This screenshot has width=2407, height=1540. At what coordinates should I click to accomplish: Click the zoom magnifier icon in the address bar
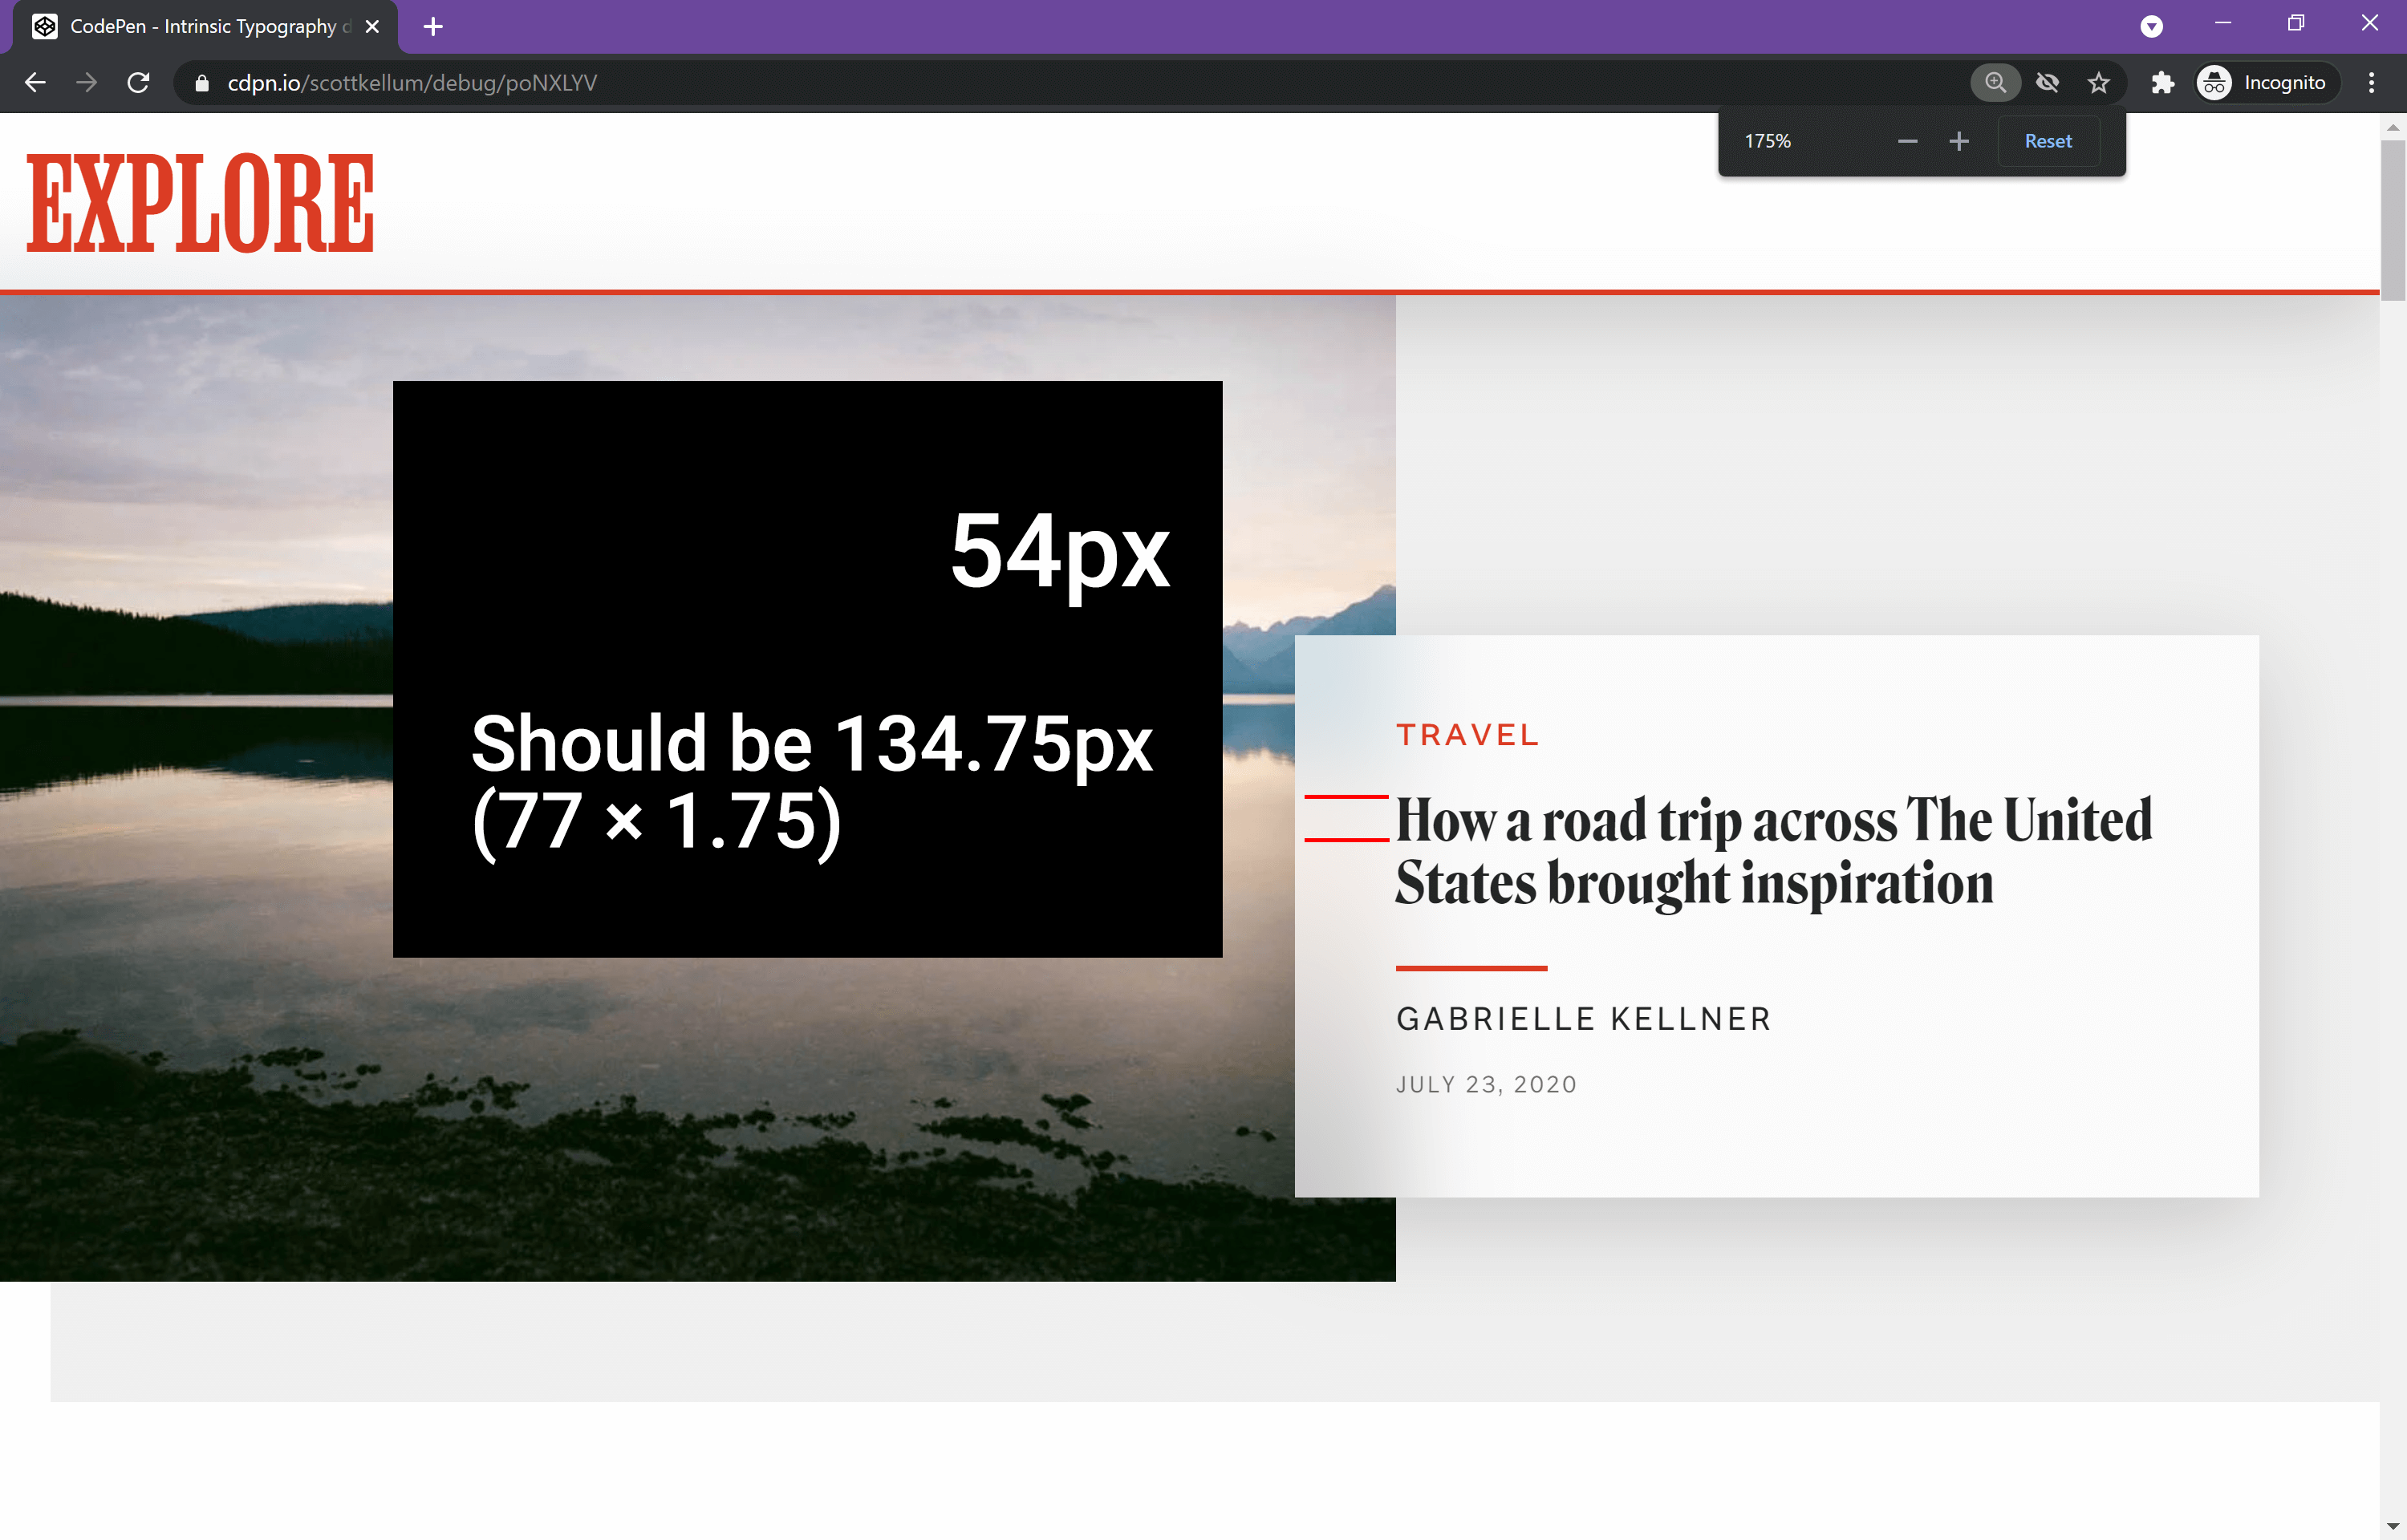[x=1994, y=82]
